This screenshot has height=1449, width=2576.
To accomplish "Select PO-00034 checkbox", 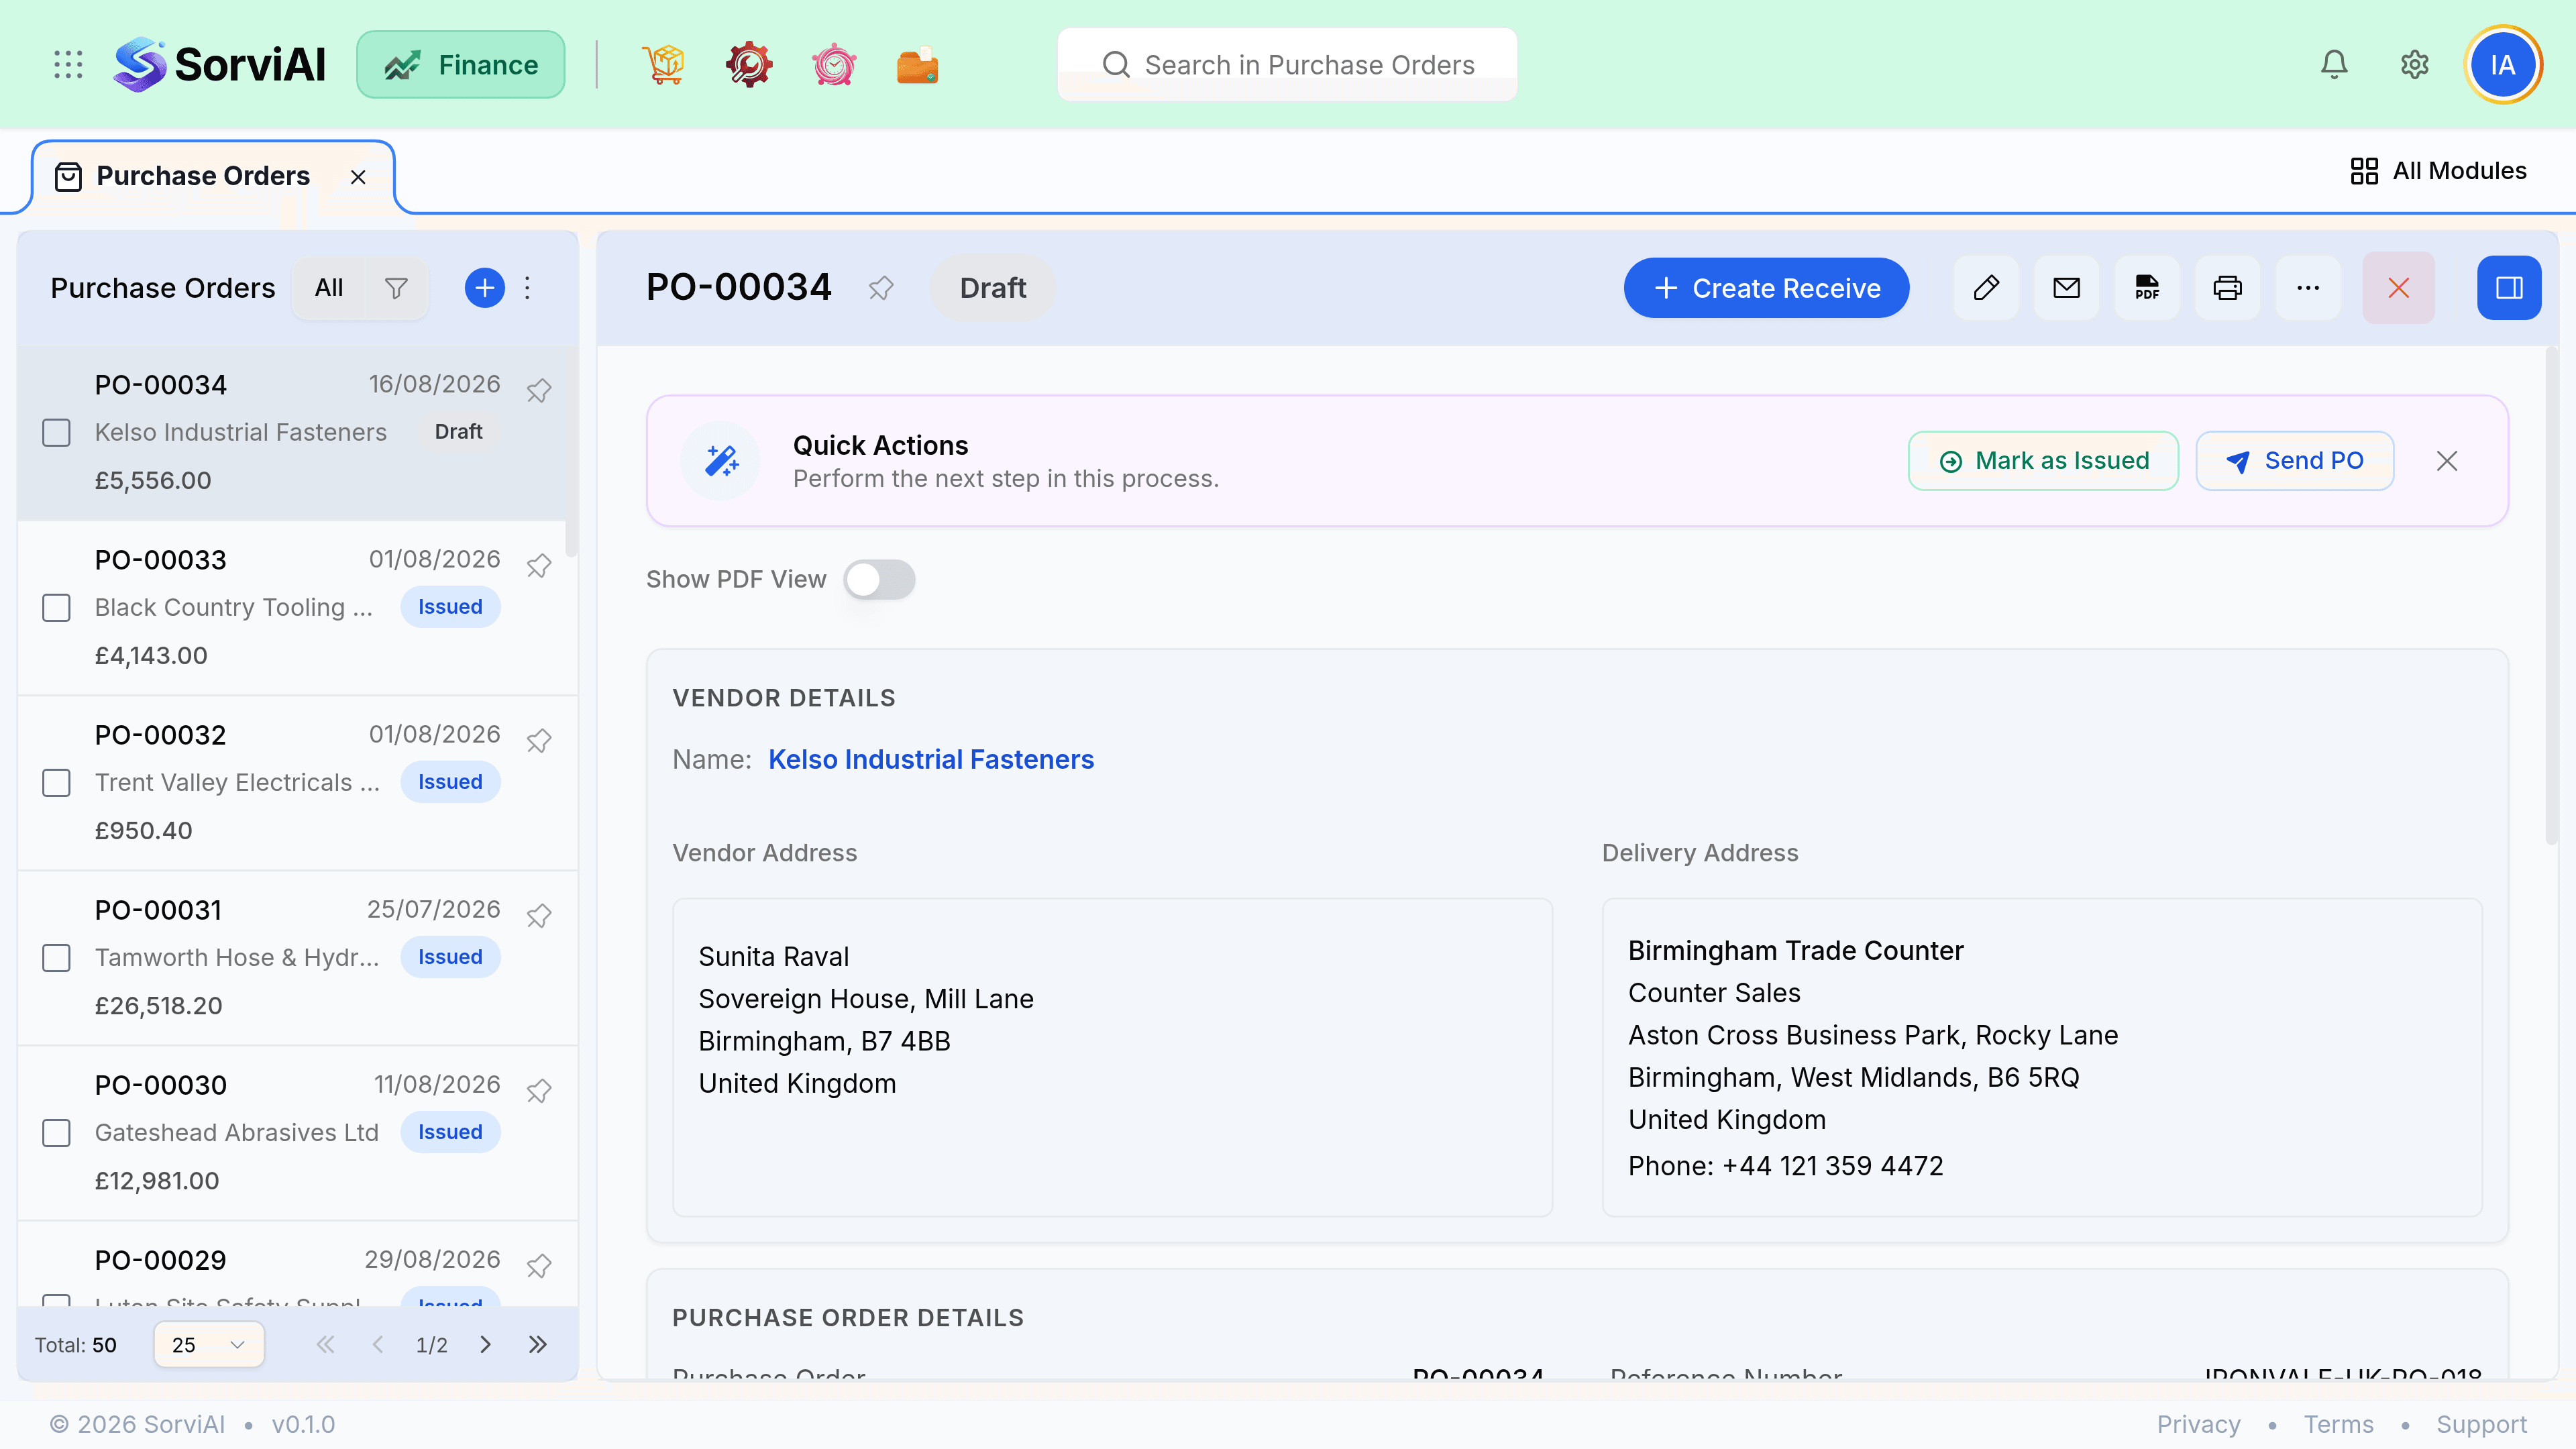I will click(56, 433).
